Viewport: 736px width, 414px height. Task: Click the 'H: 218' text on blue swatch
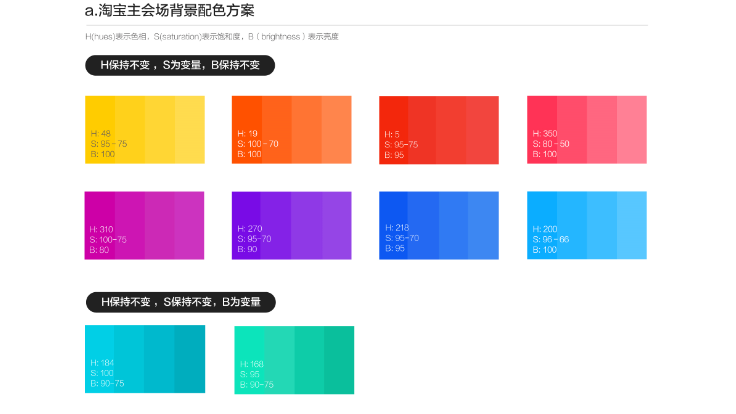pos(397,228)
